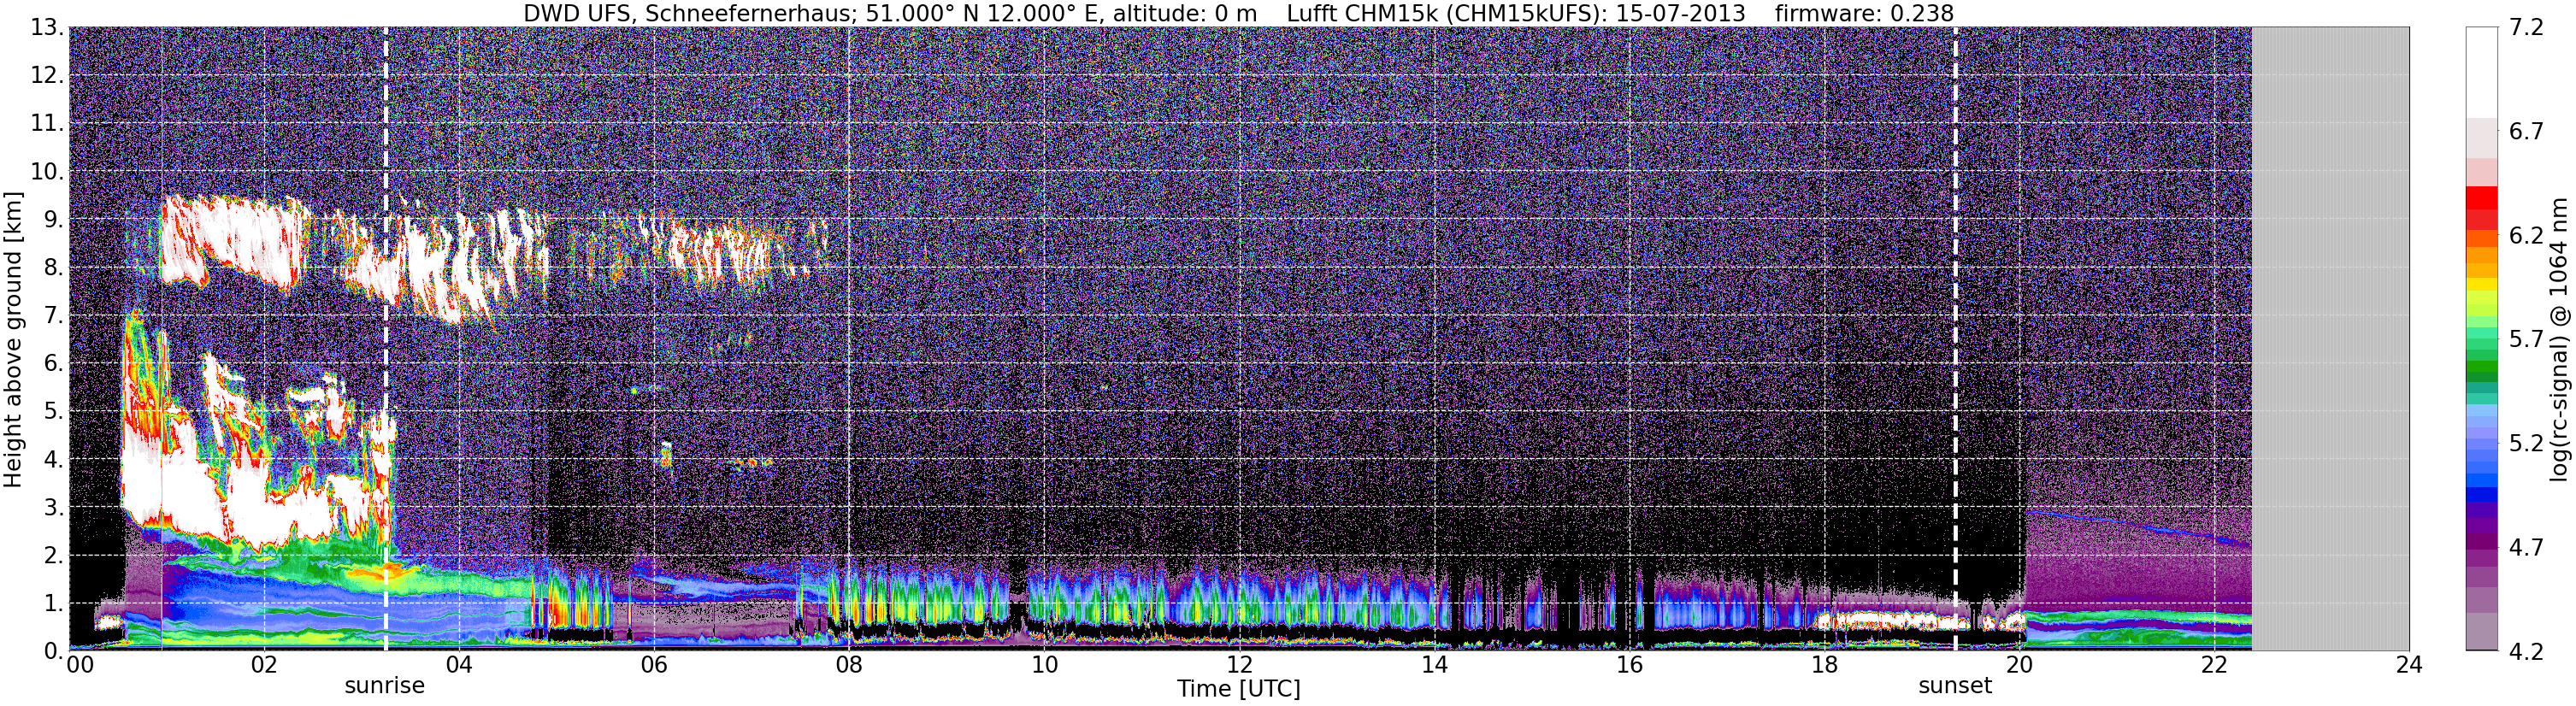This screenshot has width=2576, height=706.
Task: Click the height axis tick '6.'
Action: 54,363
